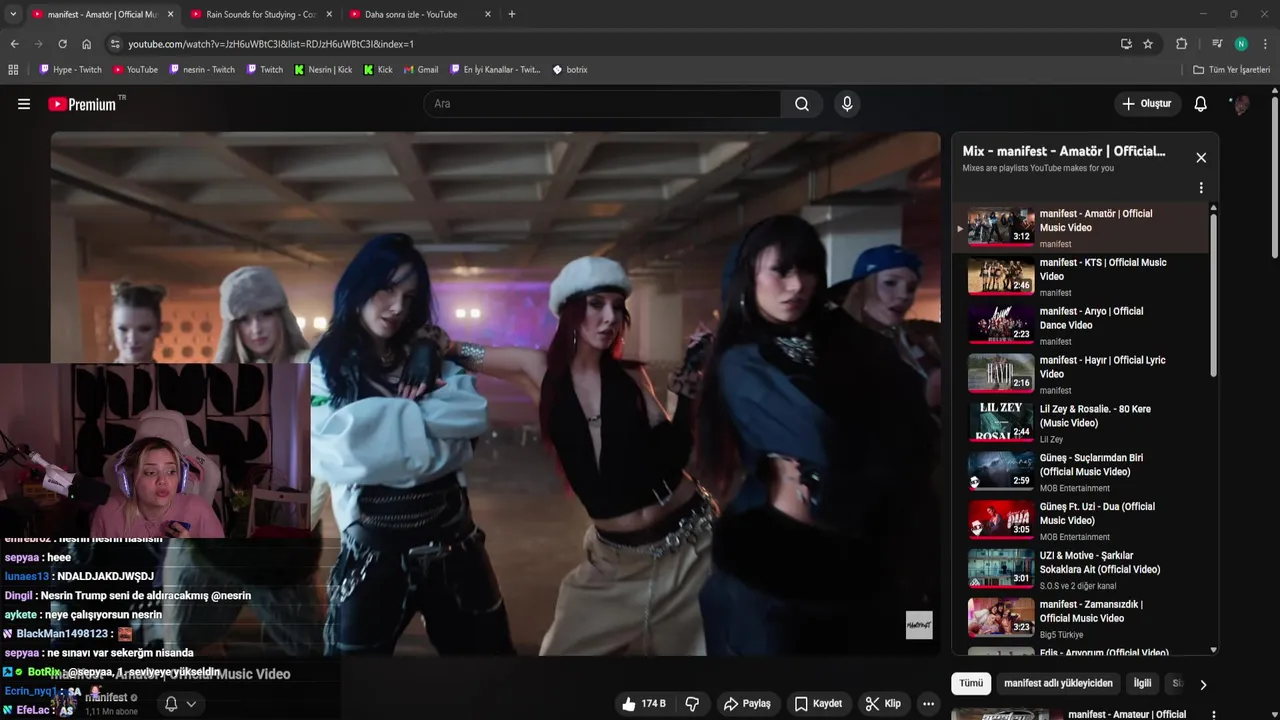Open the install/cast icon in address bar
This screenshot has height=720, width=1280.
point(1126,44)
